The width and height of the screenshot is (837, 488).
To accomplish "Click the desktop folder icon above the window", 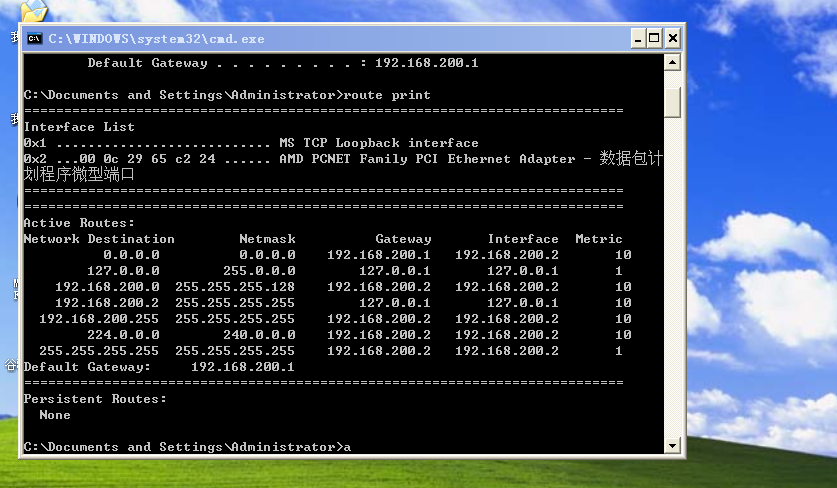I will point(34,11).
